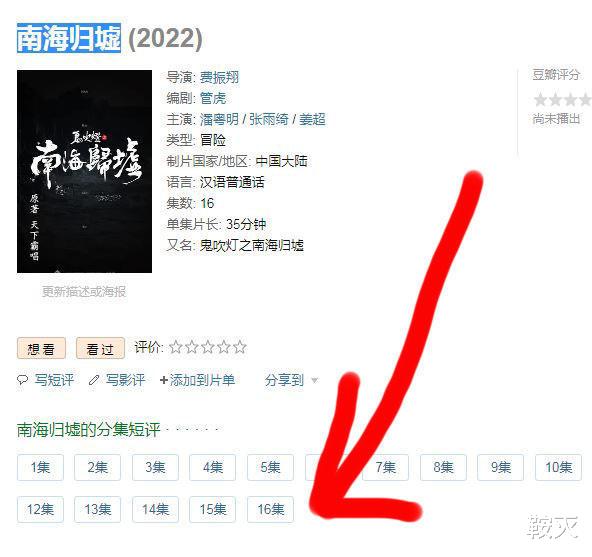
Task: Open director 费振翔 link
Action: (219, 77)
